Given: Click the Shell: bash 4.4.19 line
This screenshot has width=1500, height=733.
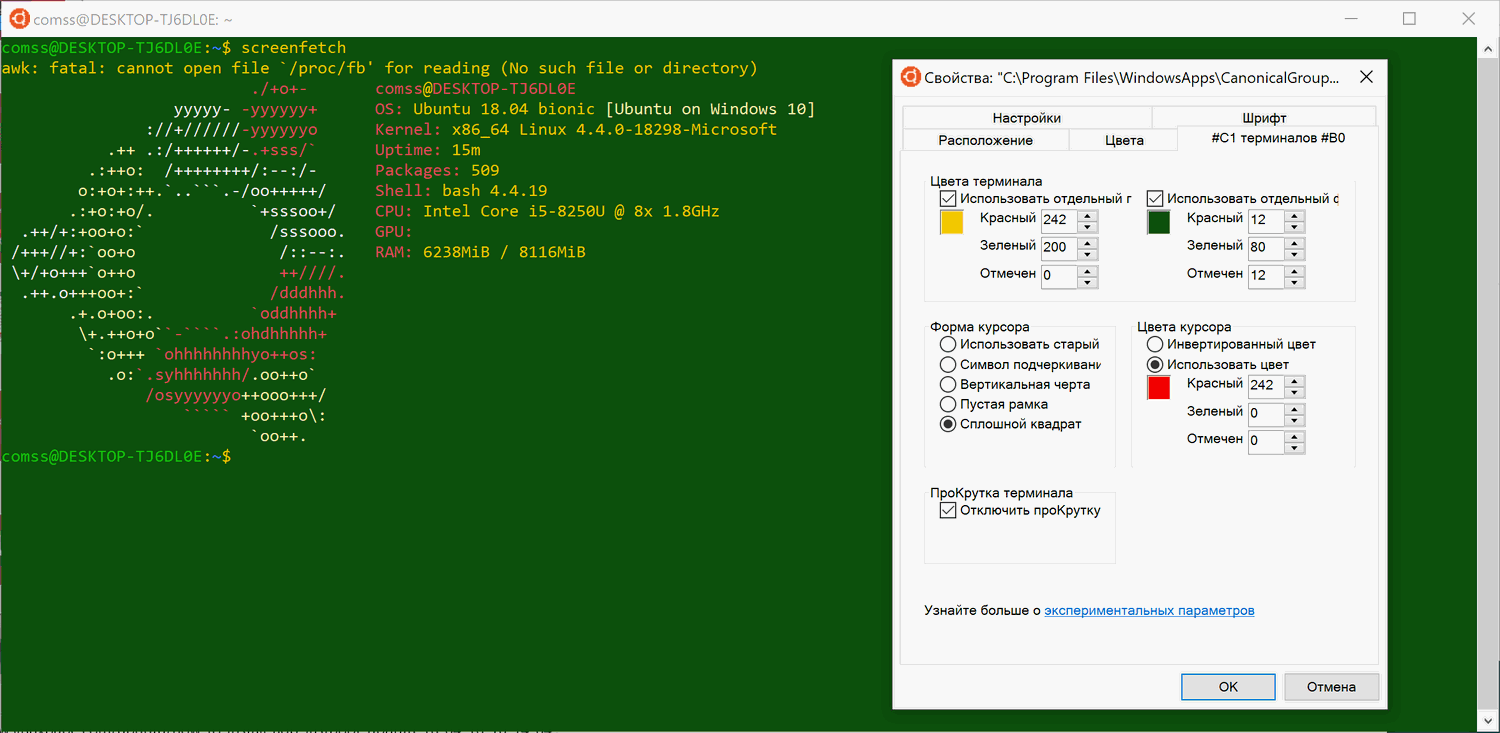Looking at the screenshot, I should pyautogui.click(x=461, y=191).
